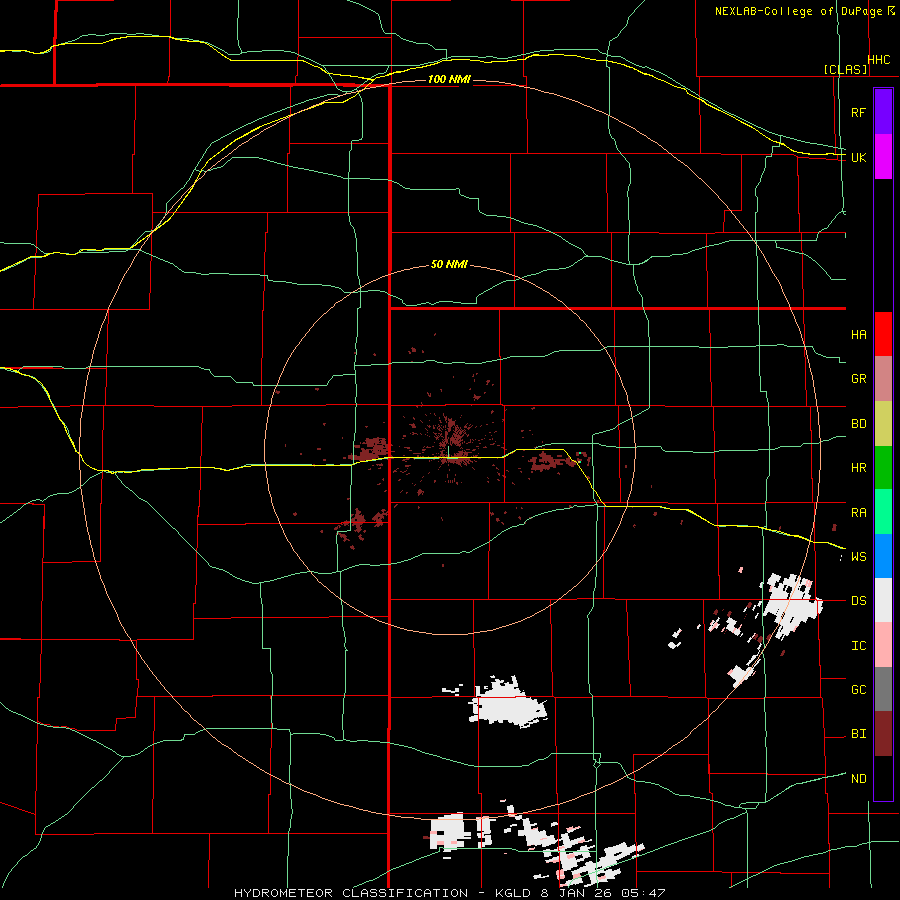Click the 'HR' legend label
The width and height of the screenshot is (900, 900).
858,468
